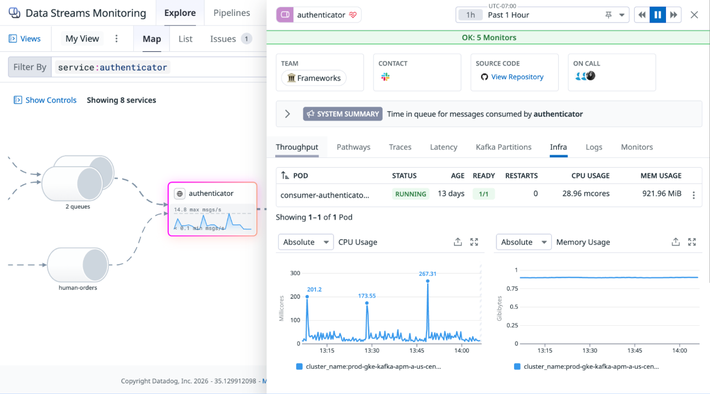Open the Pipelines tab
This screenshot has height=394, width=710.
coord(231,13)
